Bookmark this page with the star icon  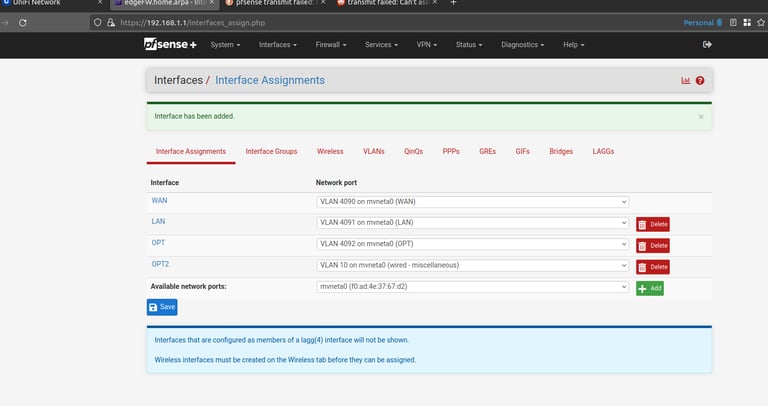point(761,23)
